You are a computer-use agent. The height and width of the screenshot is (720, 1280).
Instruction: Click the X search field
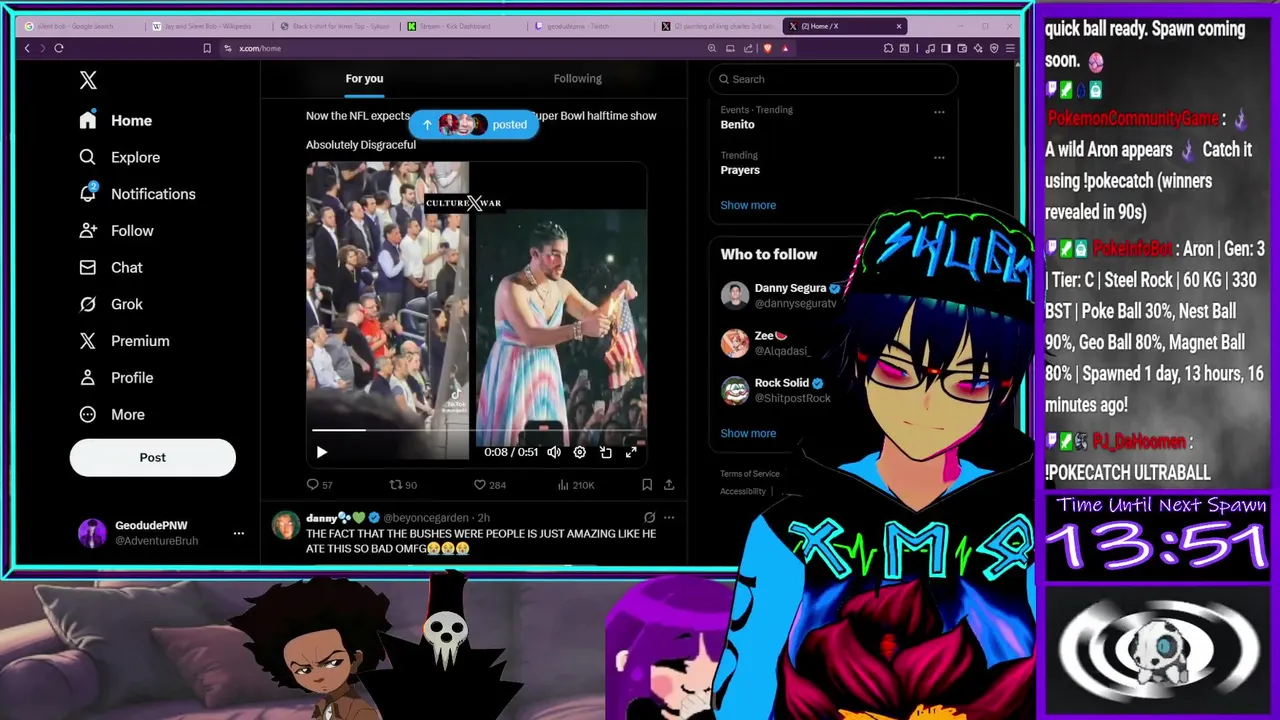833,79
